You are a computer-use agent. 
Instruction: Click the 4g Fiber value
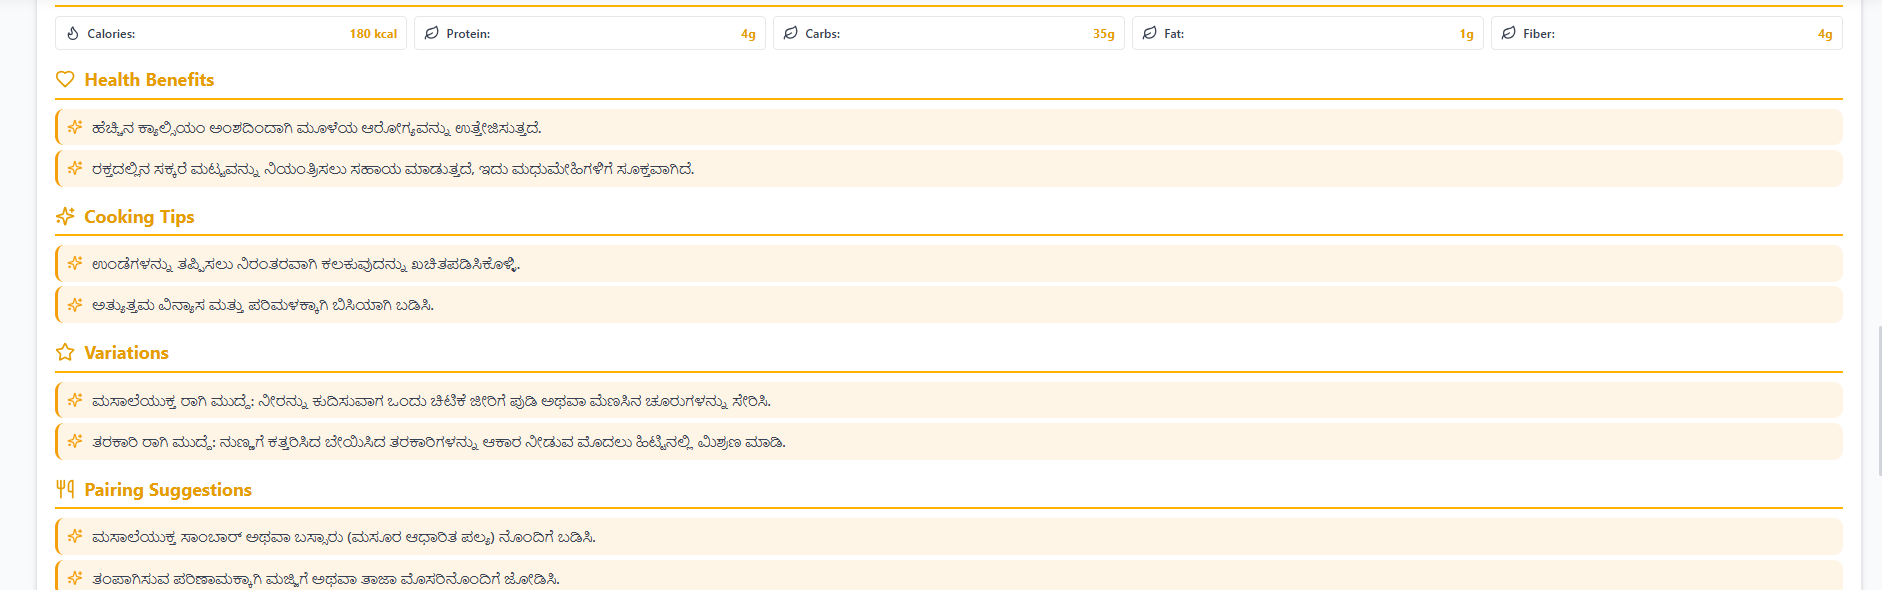click(1825, 34)
